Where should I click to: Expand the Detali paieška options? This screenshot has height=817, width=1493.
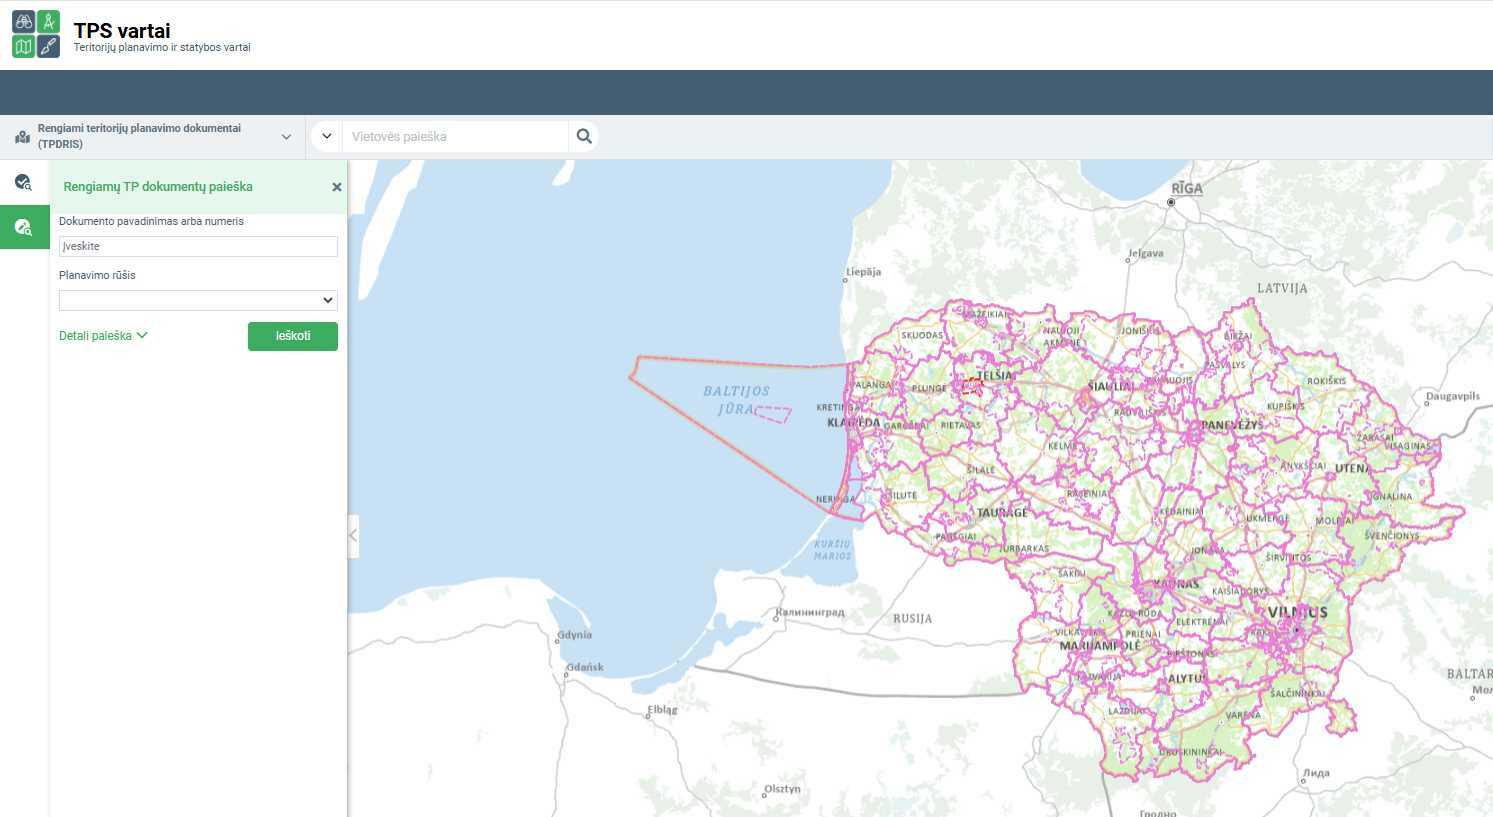coord(103,336)
